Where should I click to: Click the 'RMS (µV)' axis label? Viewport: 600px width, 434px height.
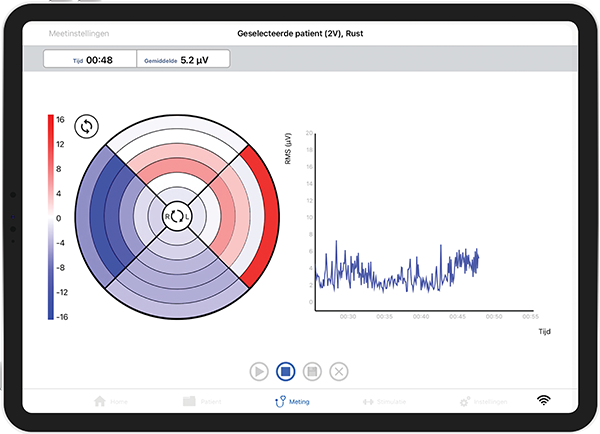point(288,149)
